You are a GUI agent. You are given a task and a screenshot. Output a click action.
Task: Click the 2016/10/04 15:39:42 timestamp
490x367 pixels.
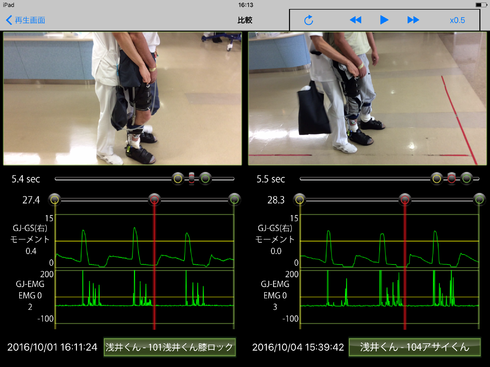pyautogui.click(x=298, y=347)
